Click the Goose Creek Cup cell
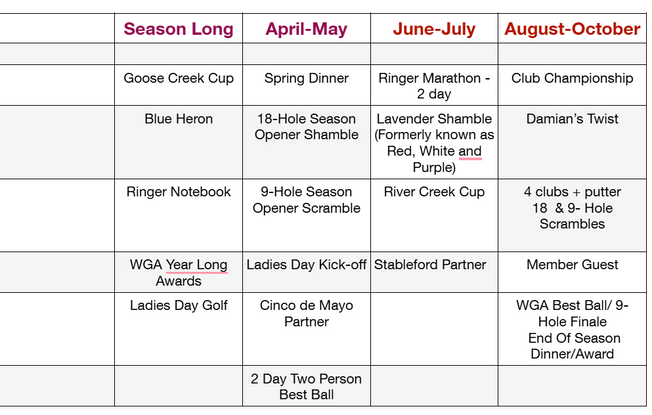The width and height of the screenshot is (652, 415). (x=178, y=78)
